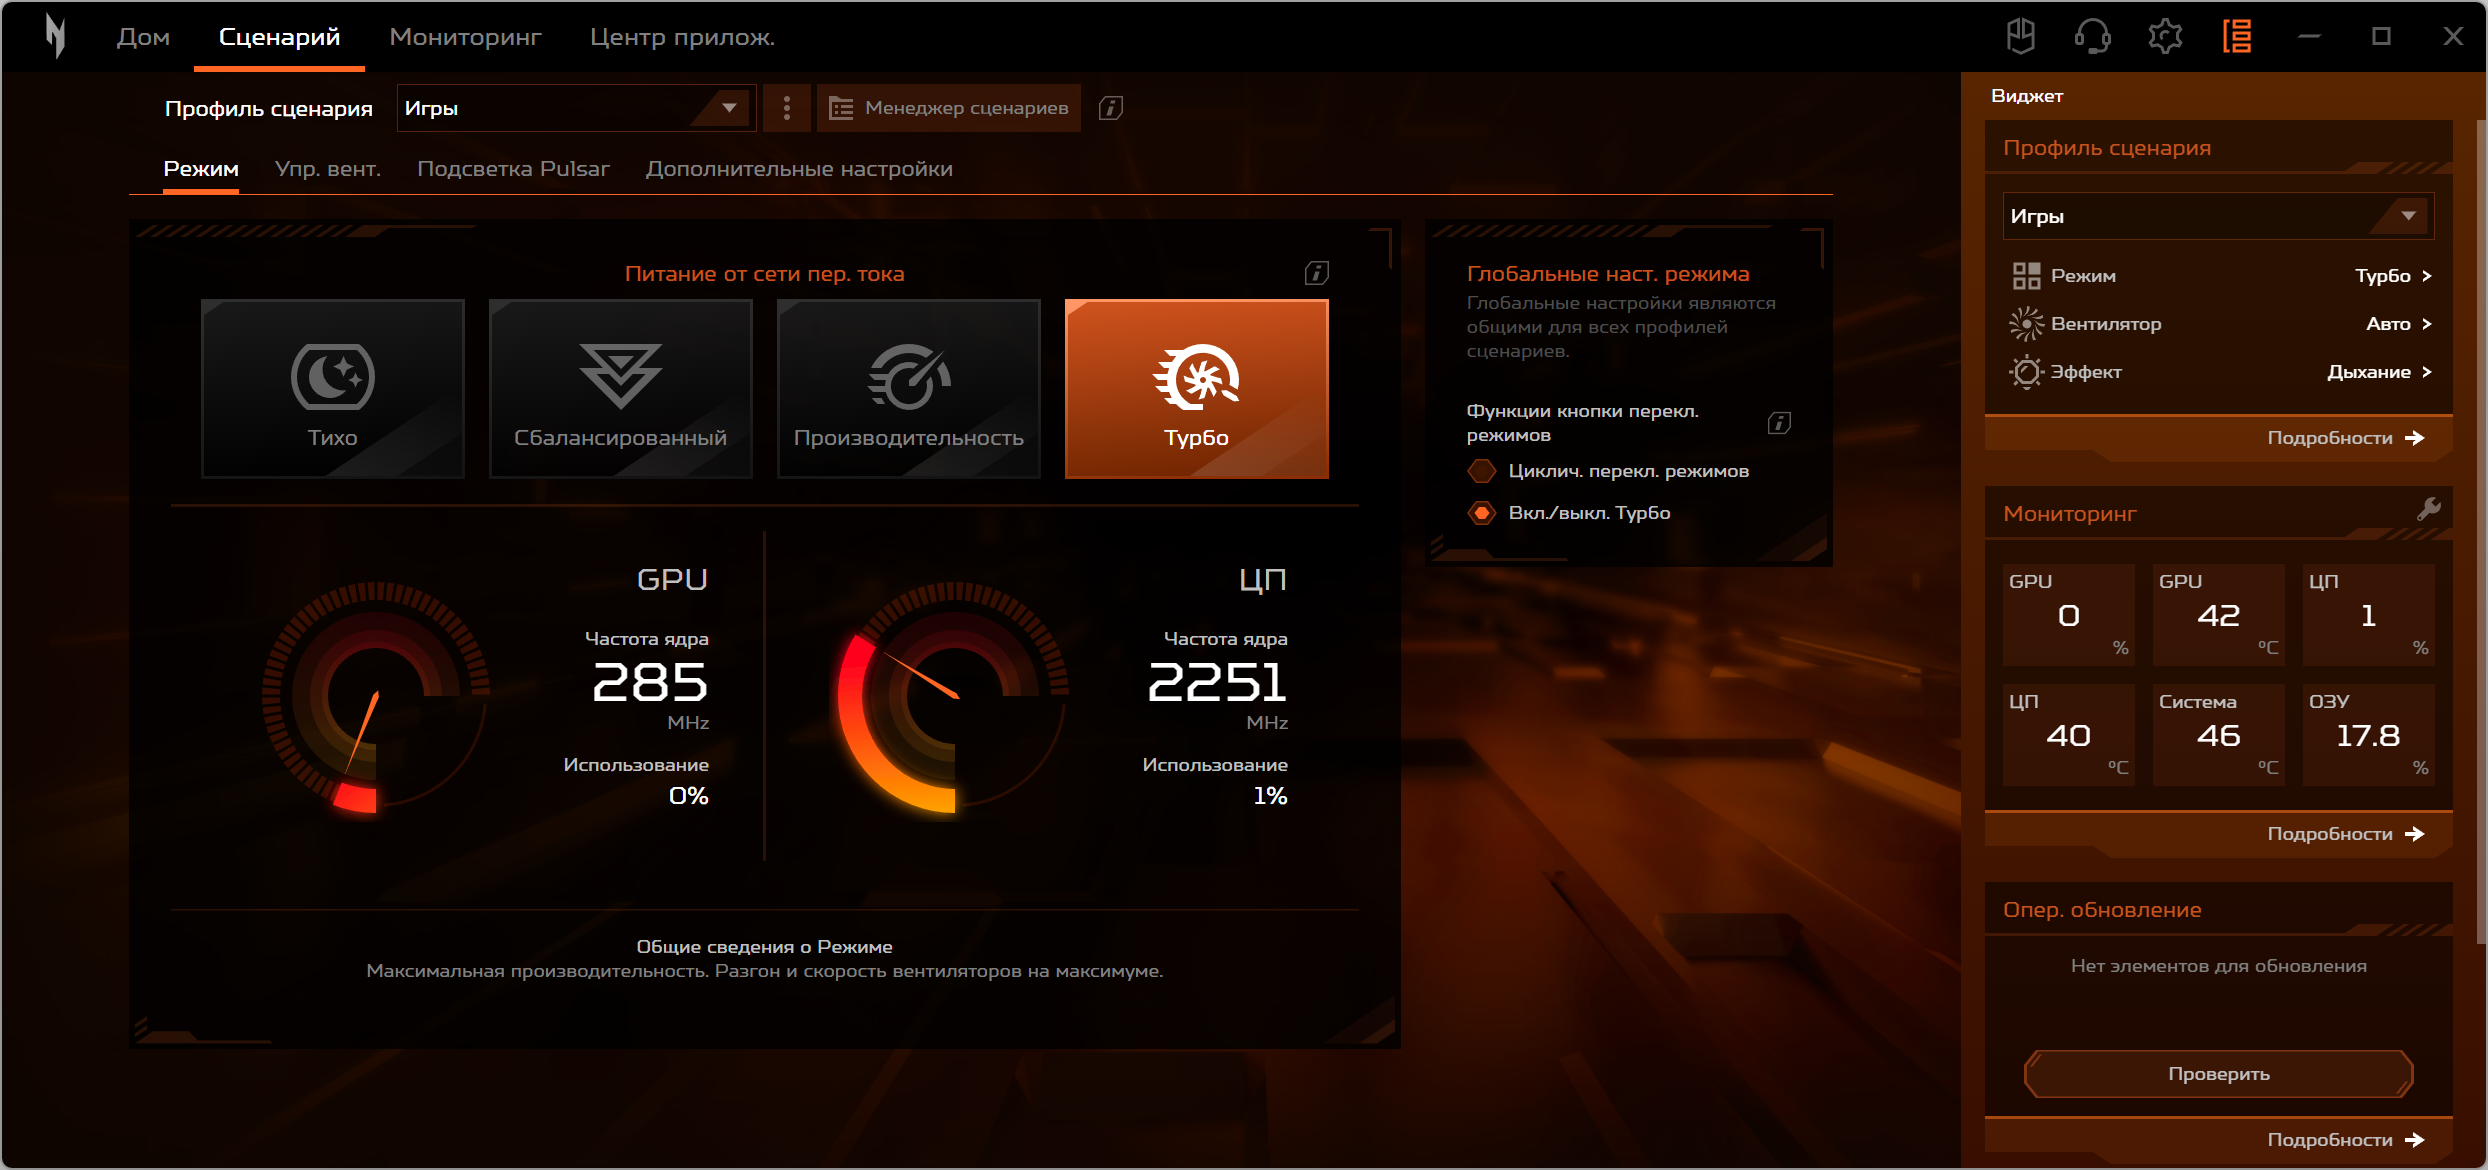Activate the Тихо mode tile
Image resolution: width=2488 pixels, height=1170 pixels.
(x=333, y=388)
